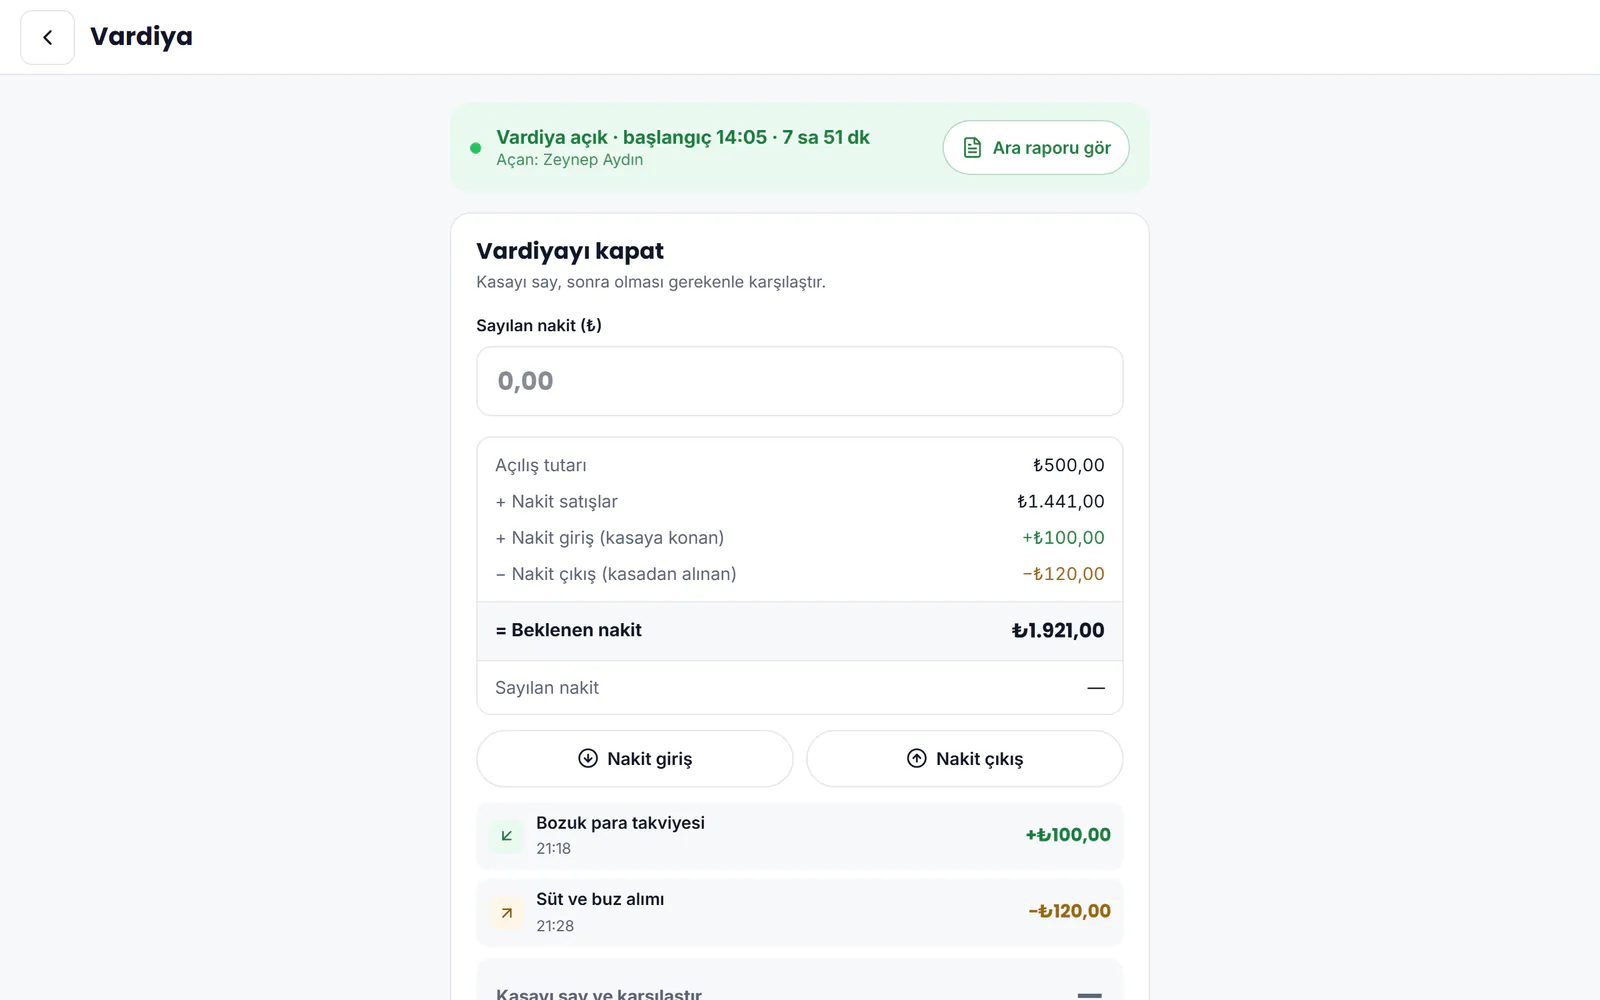Viewport: 1600px width, 1000px height.
Task: Open the Bozuk para takviyesi transaction entry
Action: point(800,835)
